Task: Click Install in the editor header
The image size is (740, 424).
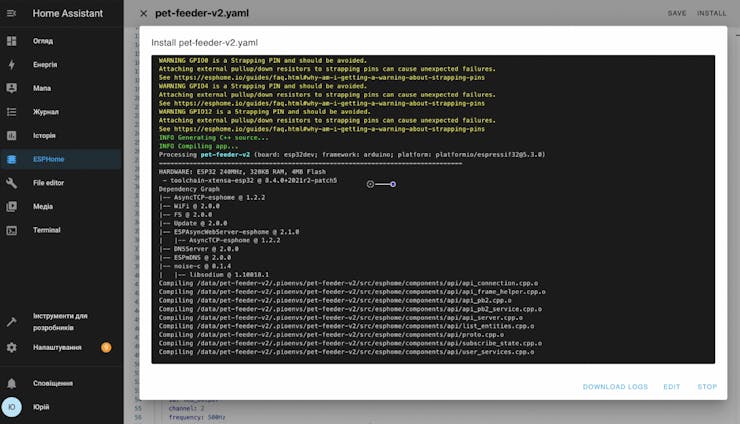Action: click(x=712, y=13)
